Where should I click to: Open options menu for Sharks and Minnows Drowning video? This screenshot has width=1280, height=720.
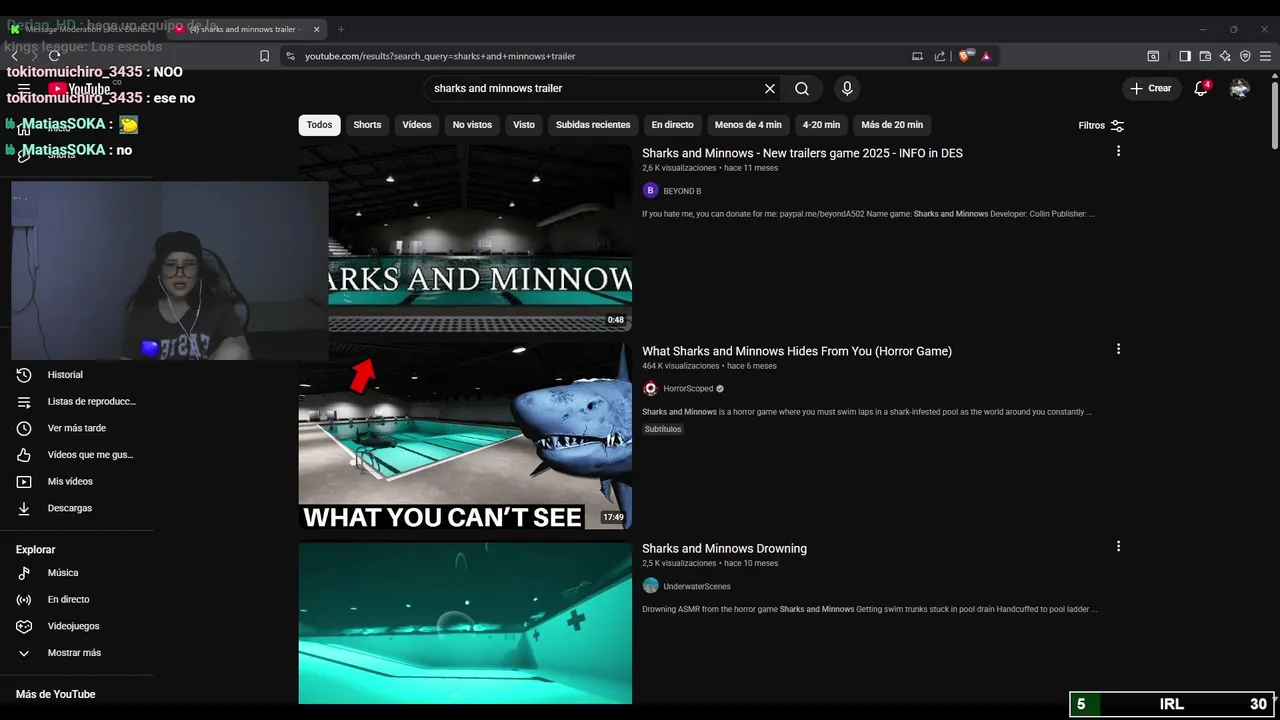tap(1118, 546)
